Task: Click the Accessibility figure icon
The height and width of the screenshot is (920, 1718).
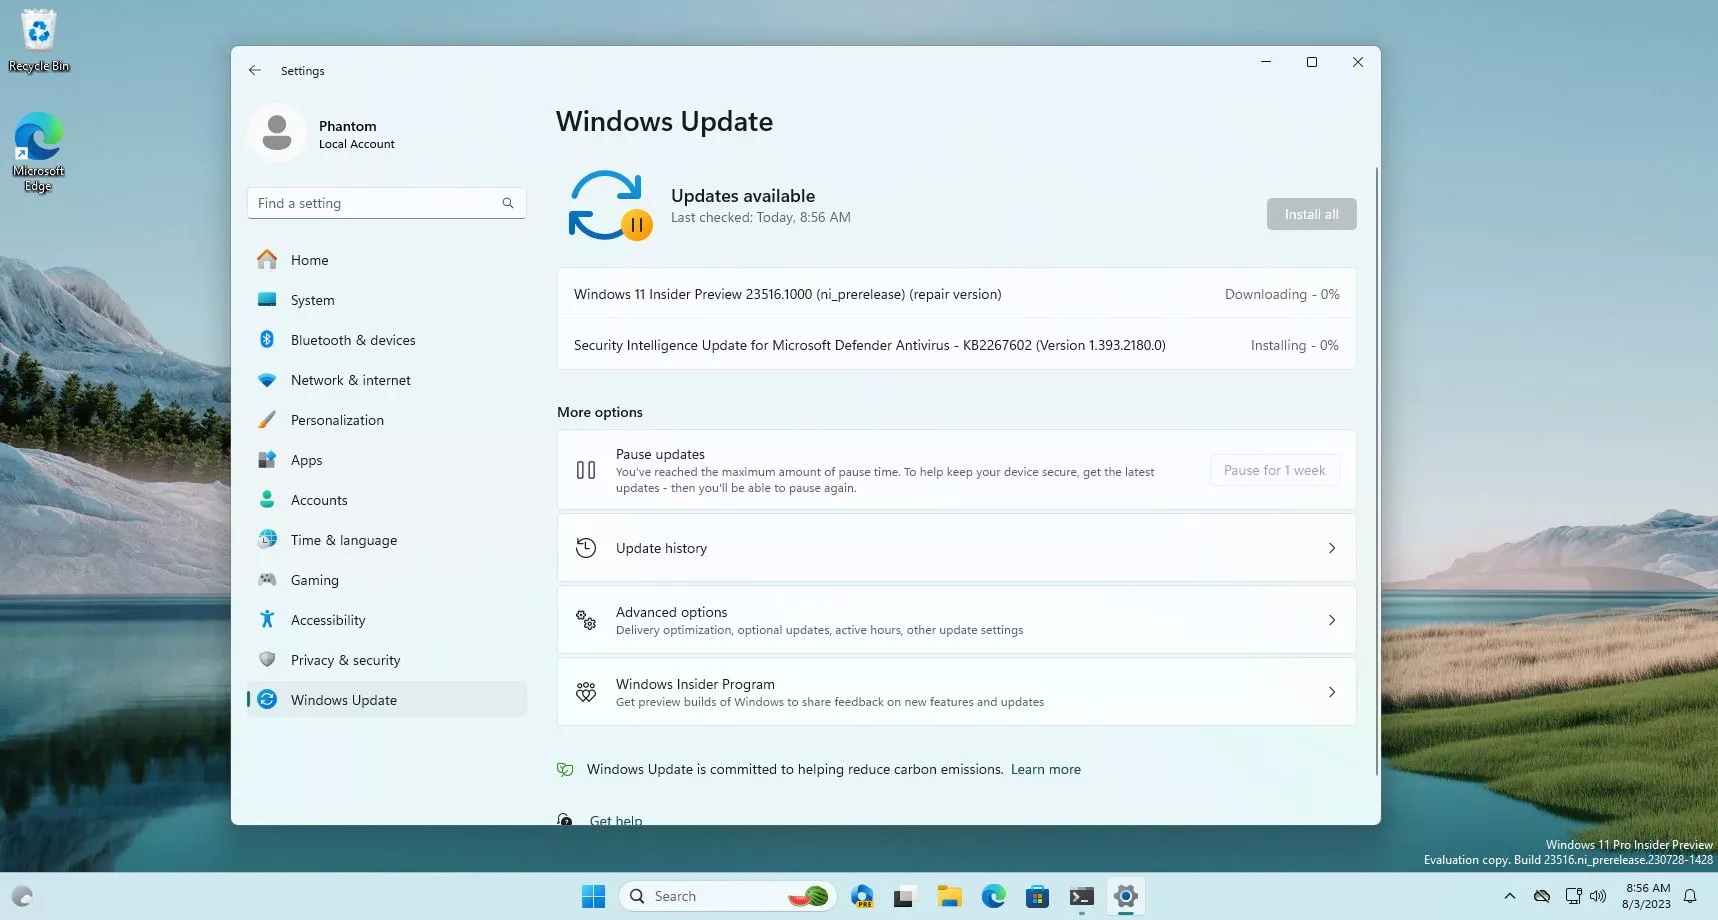Action: [267, 620]
